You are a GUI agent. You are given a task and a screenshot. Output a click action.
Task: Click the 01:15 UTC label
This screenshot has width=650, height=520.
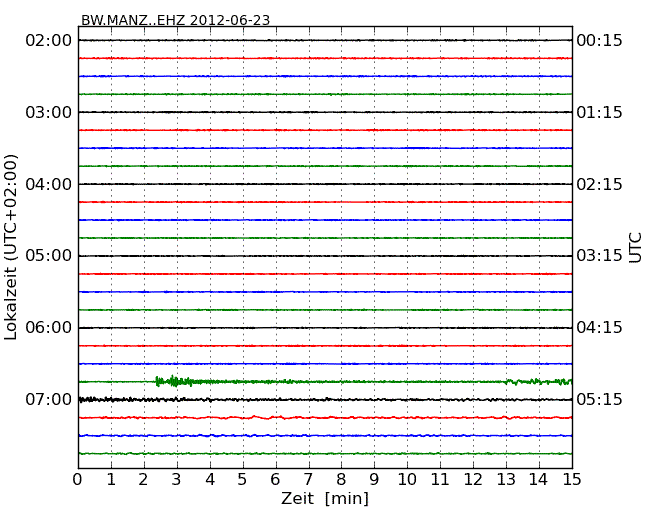pos(599,112)
